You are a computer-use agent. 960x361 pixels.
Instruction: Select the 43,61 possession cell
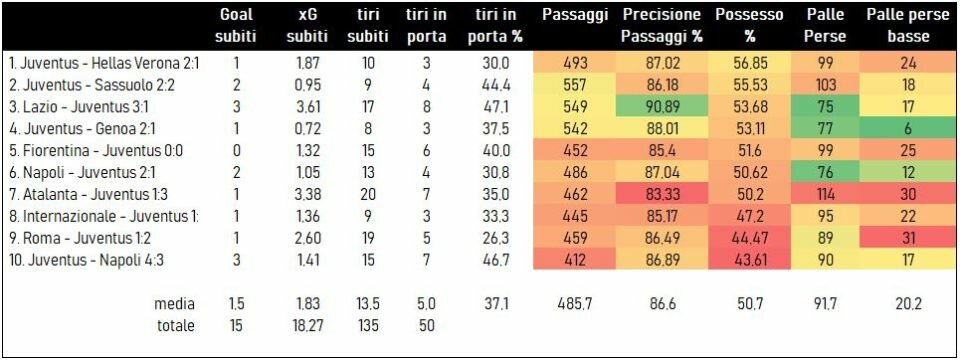click(749, 259)
